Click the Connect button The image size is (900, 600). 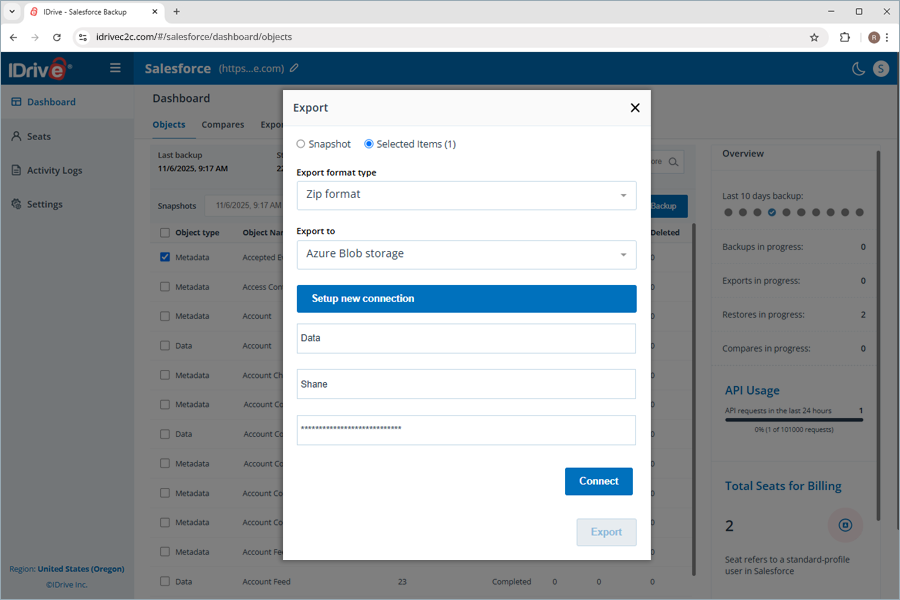pos(599,481)
